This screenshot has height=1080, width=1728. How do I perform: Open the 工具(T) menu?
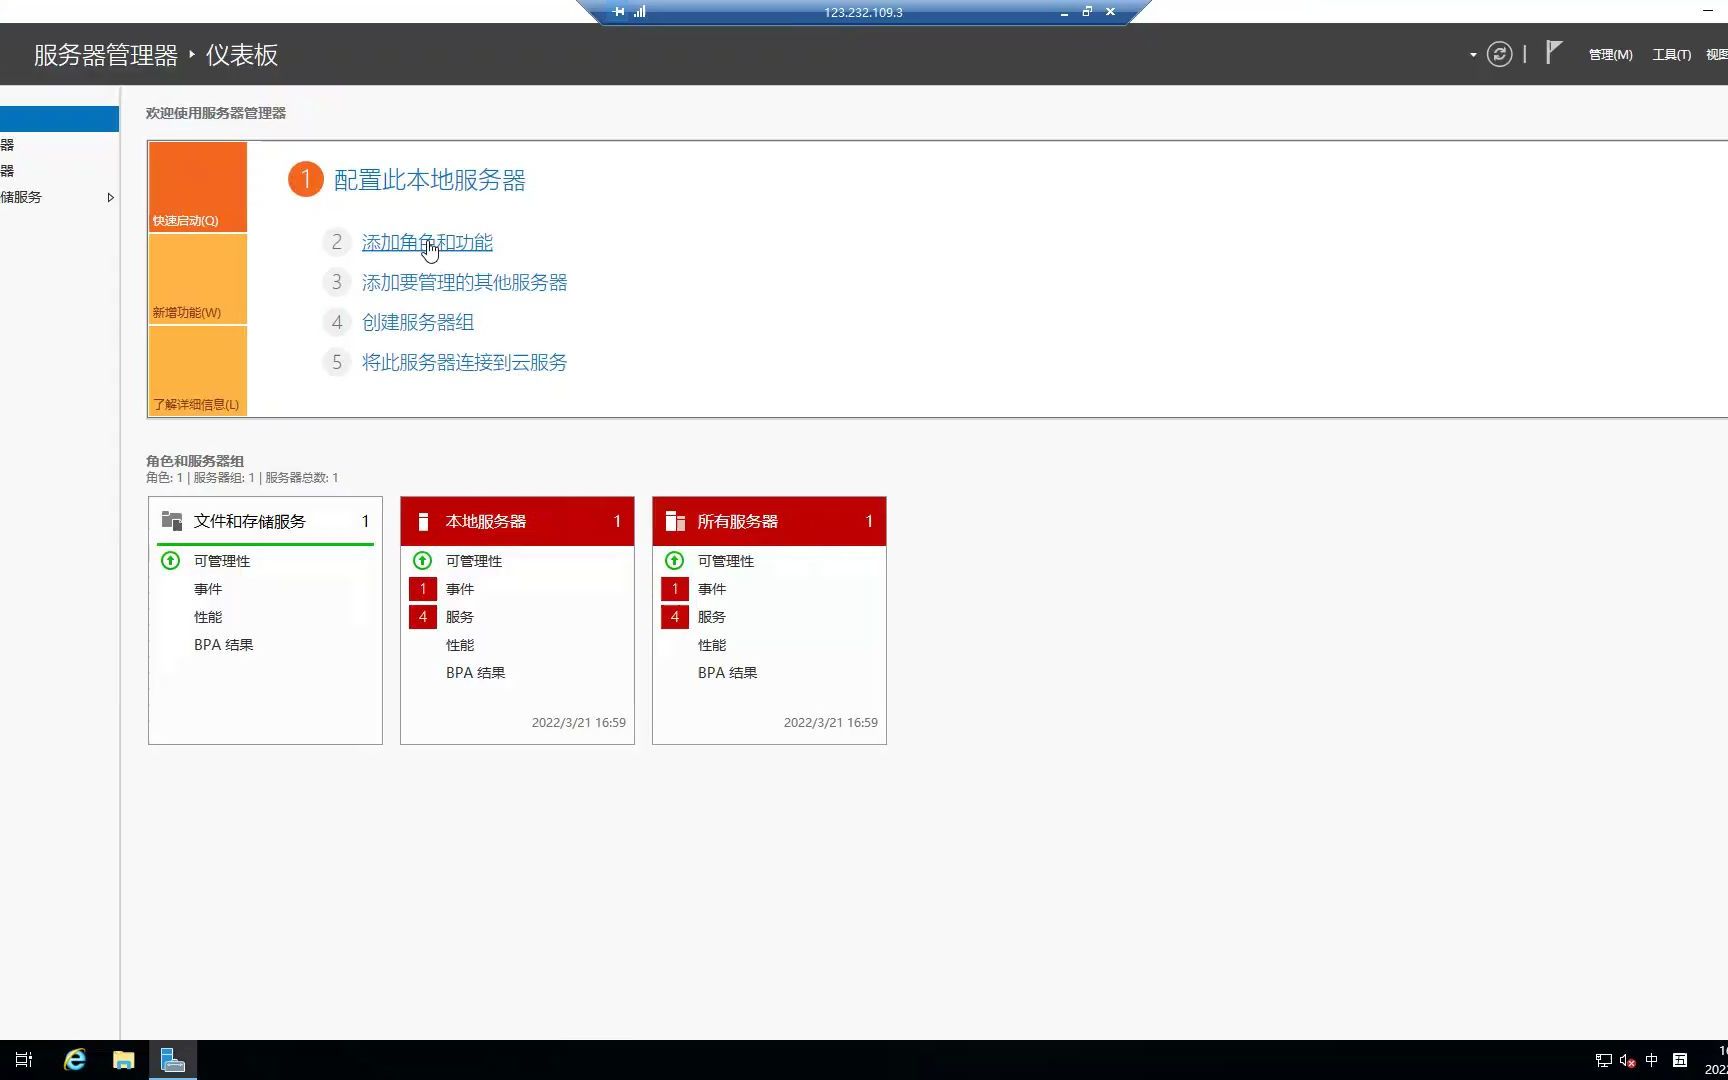(x=1670, y=54)
